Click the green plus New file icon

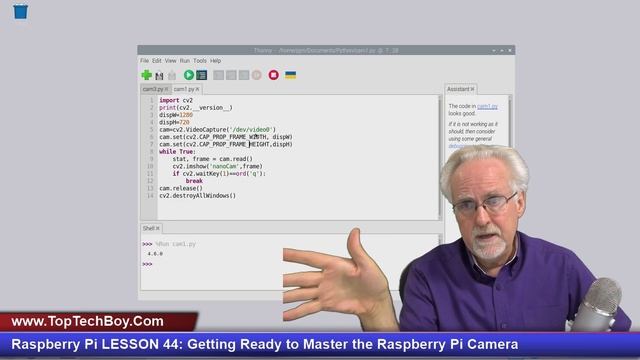[147, 75]
